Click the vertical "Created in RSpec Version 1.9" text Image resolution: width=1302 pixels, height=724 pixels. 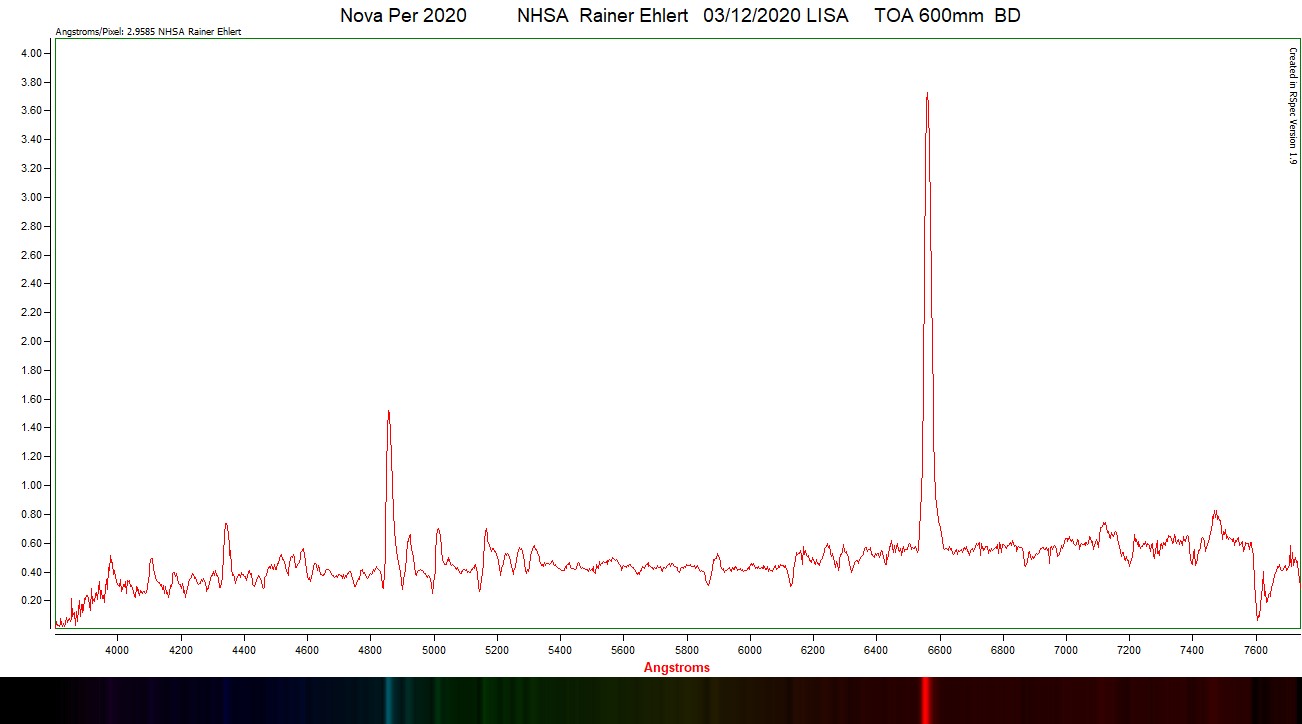click(x=1291, y=105)
